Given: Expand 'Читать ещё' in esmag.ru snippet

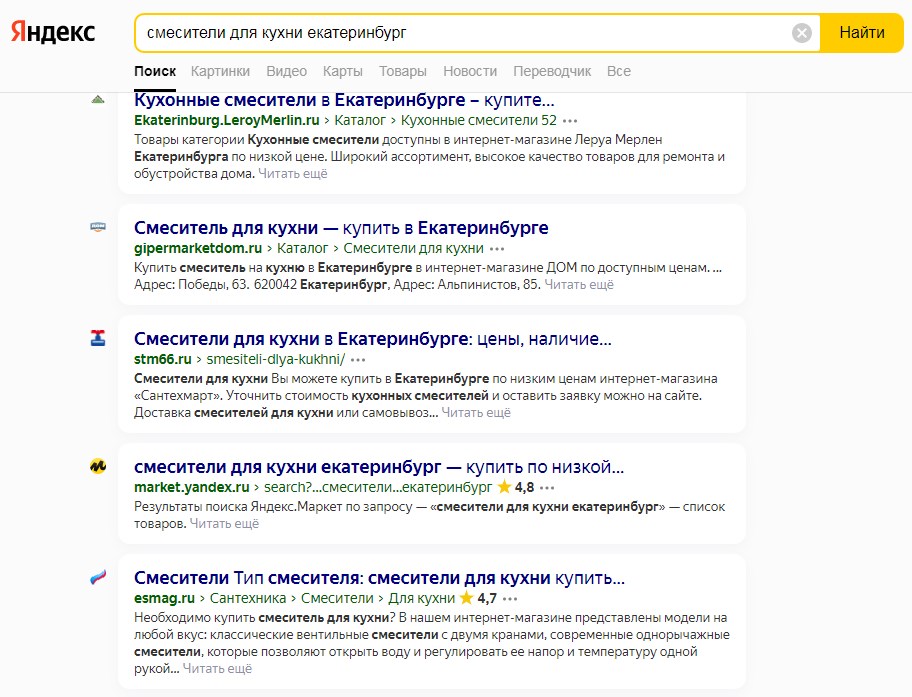Looking at the screenshot, I should 217,668.
